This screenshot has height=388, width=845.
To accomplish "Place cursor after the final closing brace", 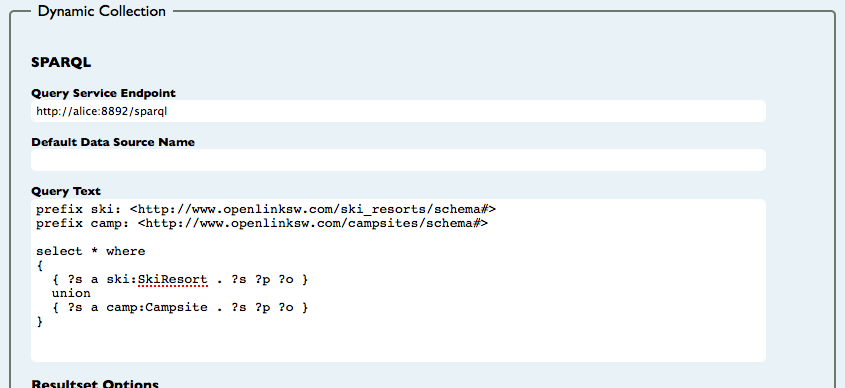I will coord(43,322).
